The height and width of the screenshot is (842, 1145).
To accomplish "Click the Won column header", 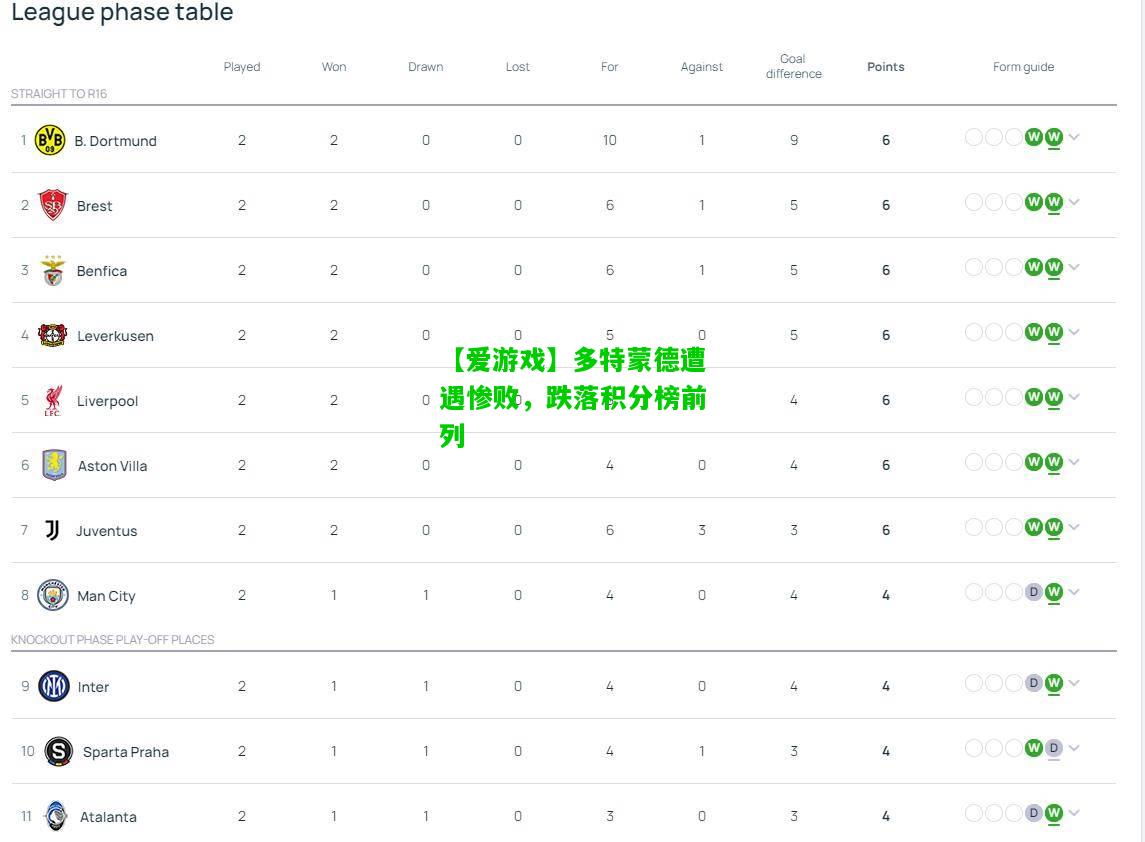I will click(x=334, y=66).
